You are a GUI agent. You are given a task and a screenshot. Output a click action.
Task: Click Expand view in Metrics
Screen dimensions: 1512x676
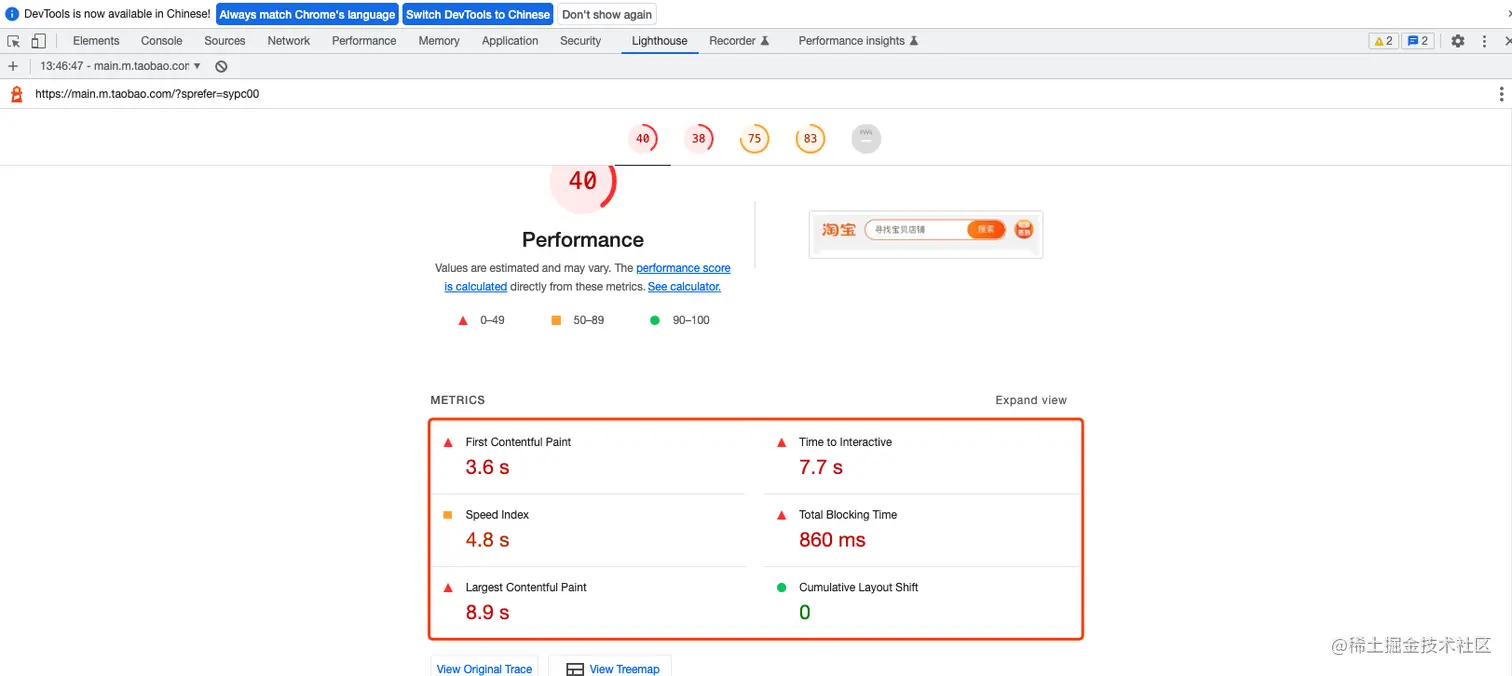click(1031, 400)
